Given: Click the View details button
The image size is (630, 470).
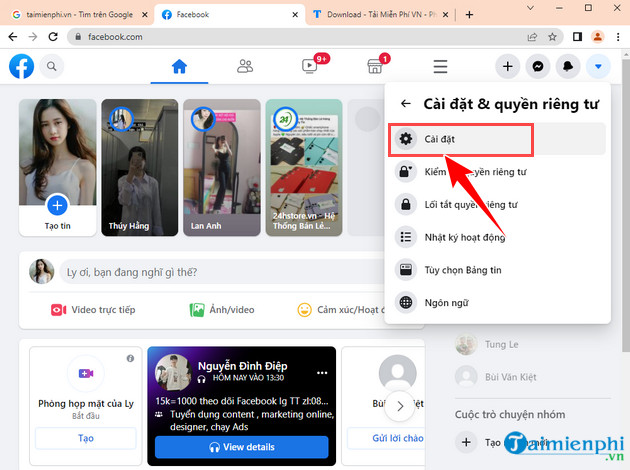Looking at the screenshot, I should (x=241, y=447).
